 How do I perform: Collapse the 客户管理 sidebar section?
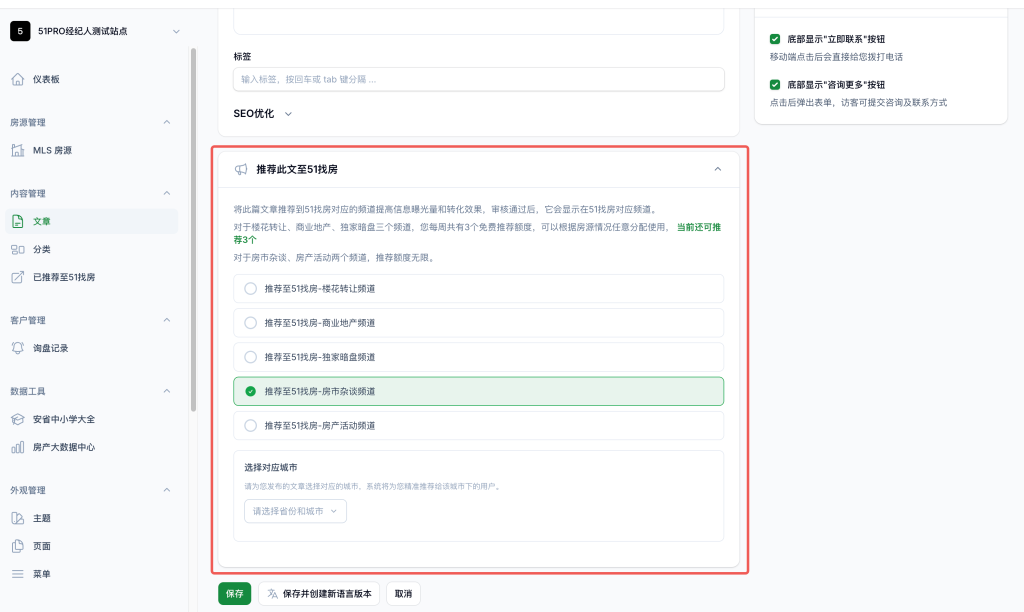167,320
